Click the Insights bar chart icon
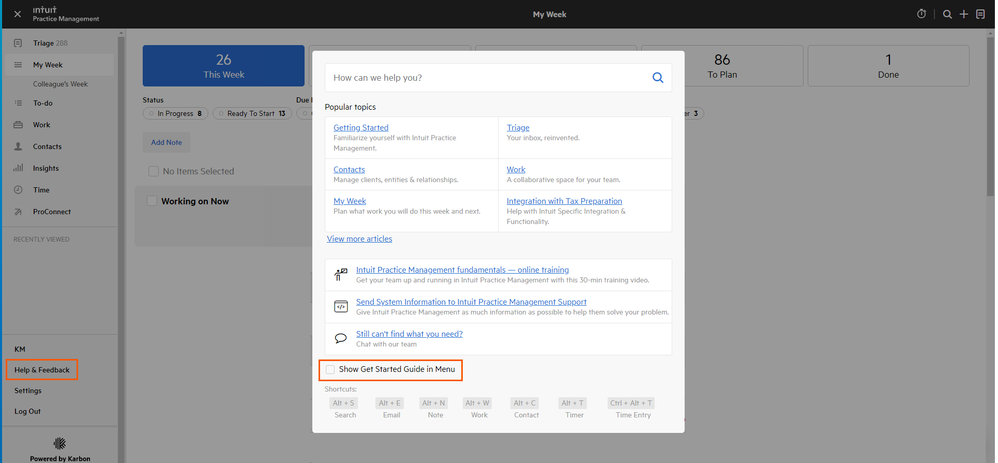 coord(18,168)
